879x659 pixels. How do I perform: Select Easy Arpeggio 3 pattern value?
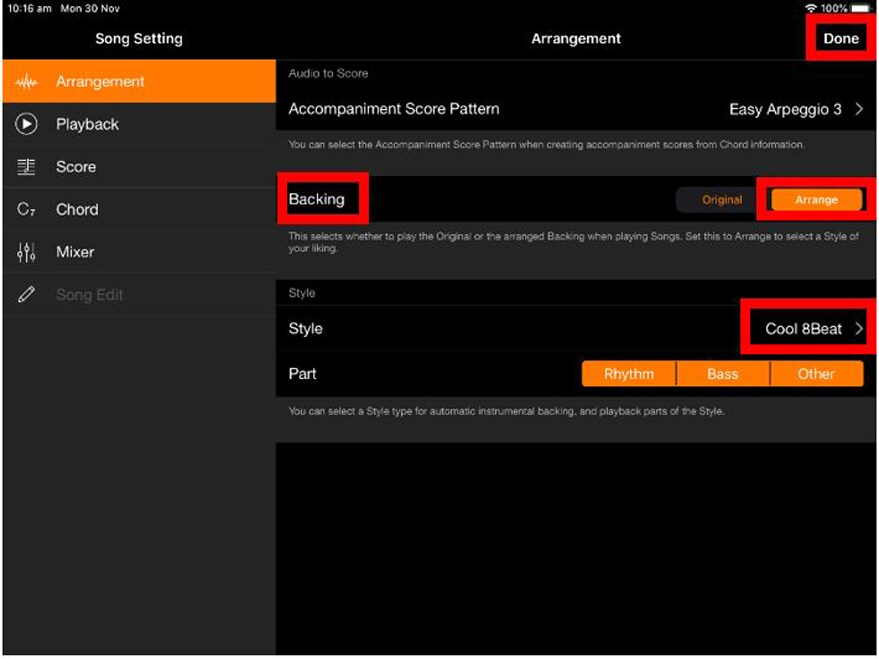785,109
